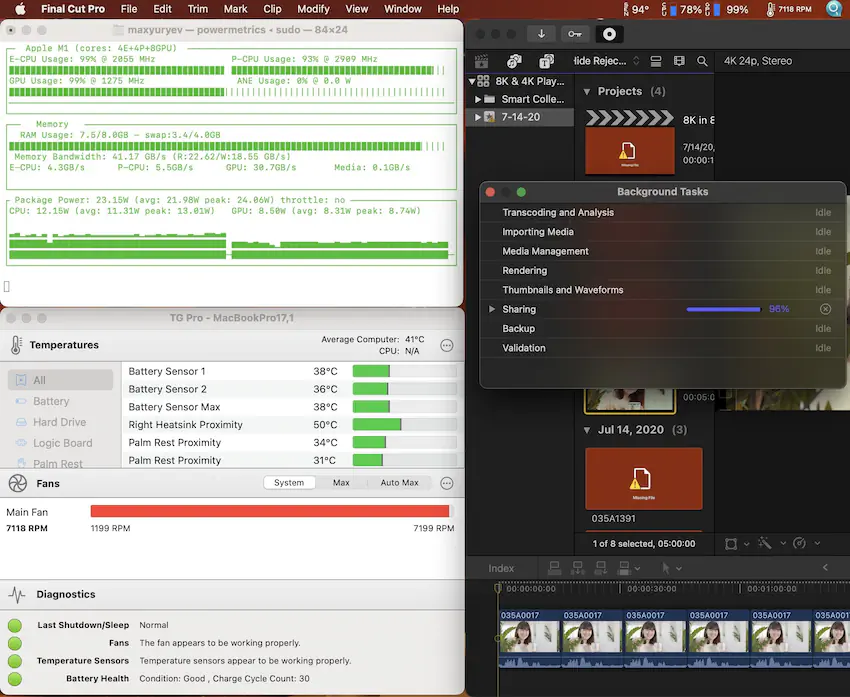
Task: Open the Hide Rejected filter dropdown
Action: pos(606,61)
